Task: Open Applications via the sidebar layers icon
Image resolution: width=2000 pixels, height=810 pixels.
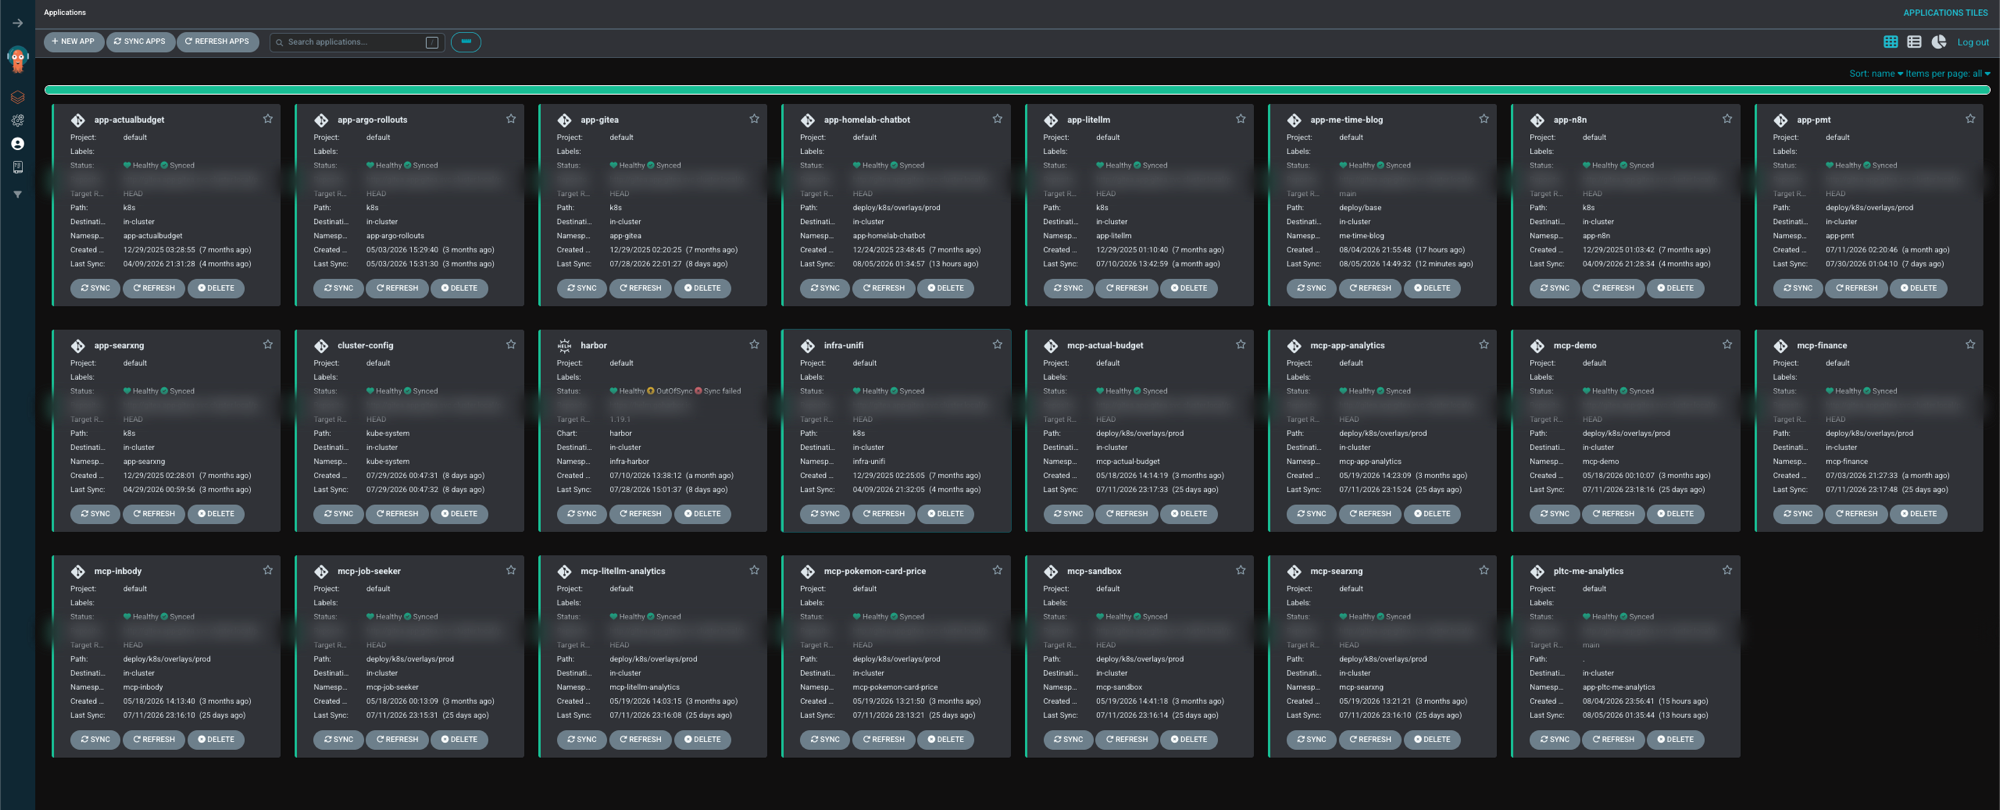Action: click(x=17, y=97)
